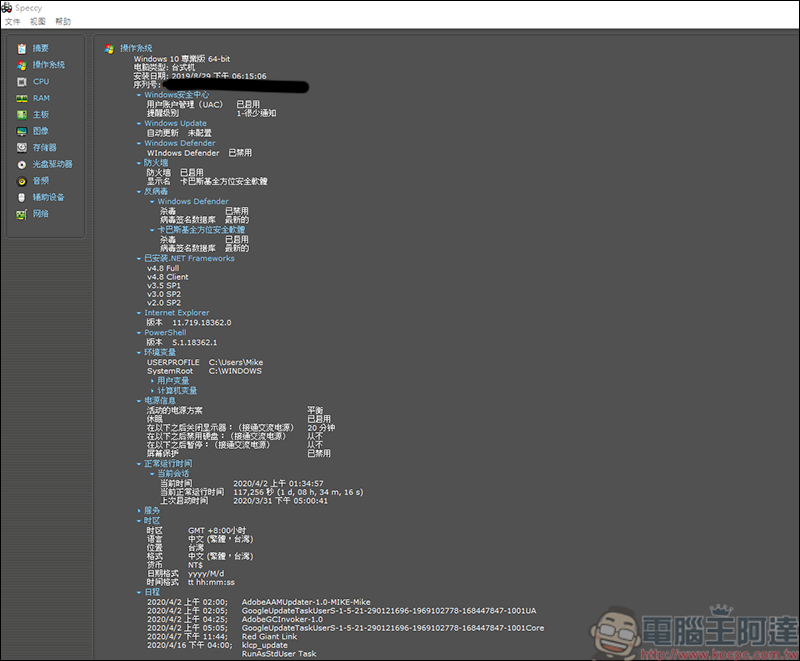Select the 'C:\Users\Mike' USERPROFILE value
The height and width of the screenshot is (661, 800).
point(236,362)
